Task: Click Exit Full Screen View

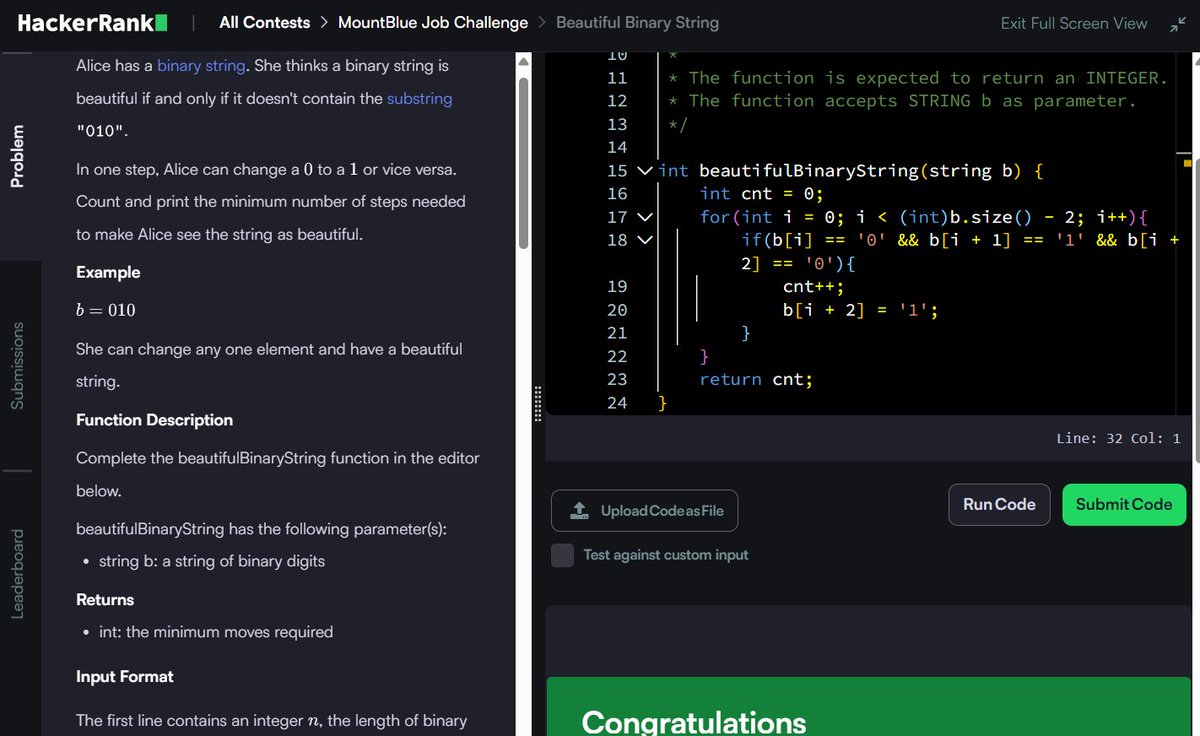Action: tap(1074, 23)
